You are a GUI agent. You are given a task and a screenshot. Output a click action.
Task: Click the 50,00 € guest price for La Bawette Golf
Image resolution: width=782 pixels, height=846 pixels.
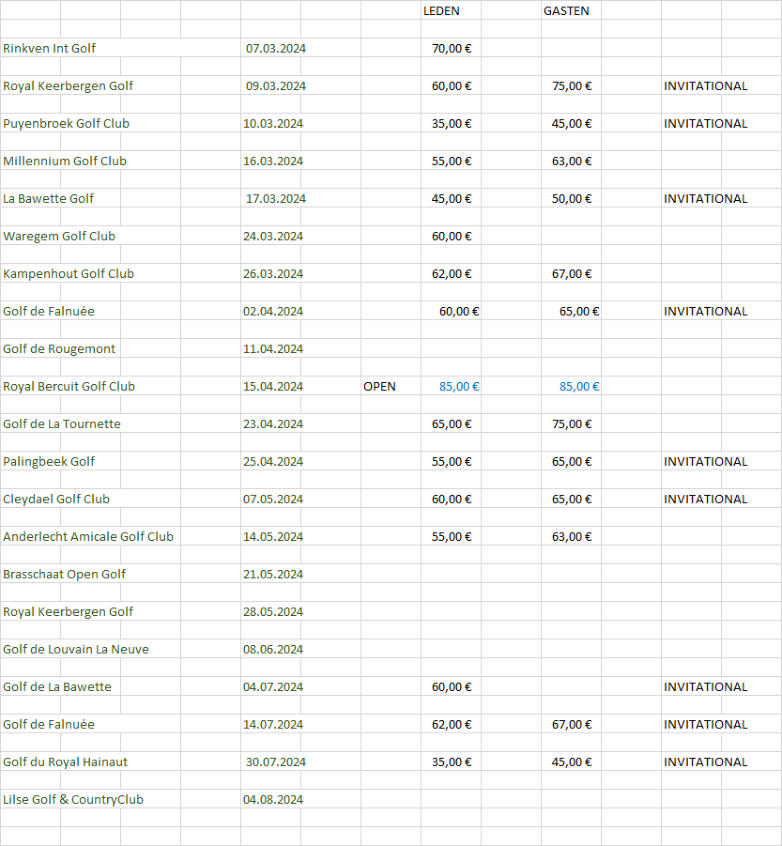(x=572, y=199)
